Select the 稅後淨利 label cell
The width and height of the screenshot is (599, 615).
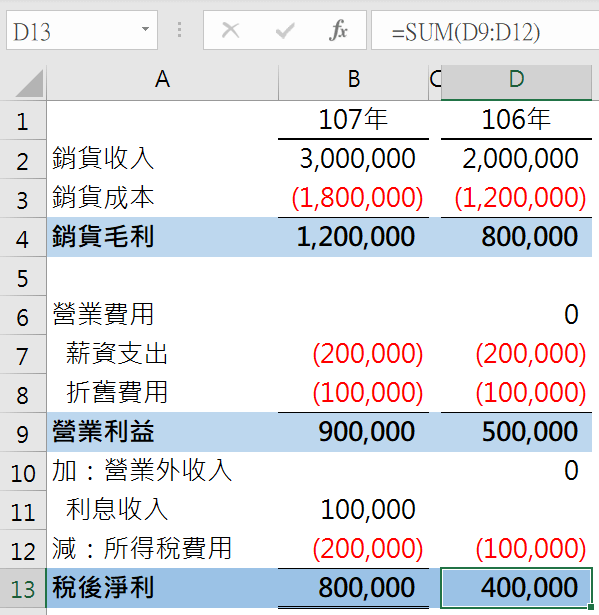click(162, 588)
